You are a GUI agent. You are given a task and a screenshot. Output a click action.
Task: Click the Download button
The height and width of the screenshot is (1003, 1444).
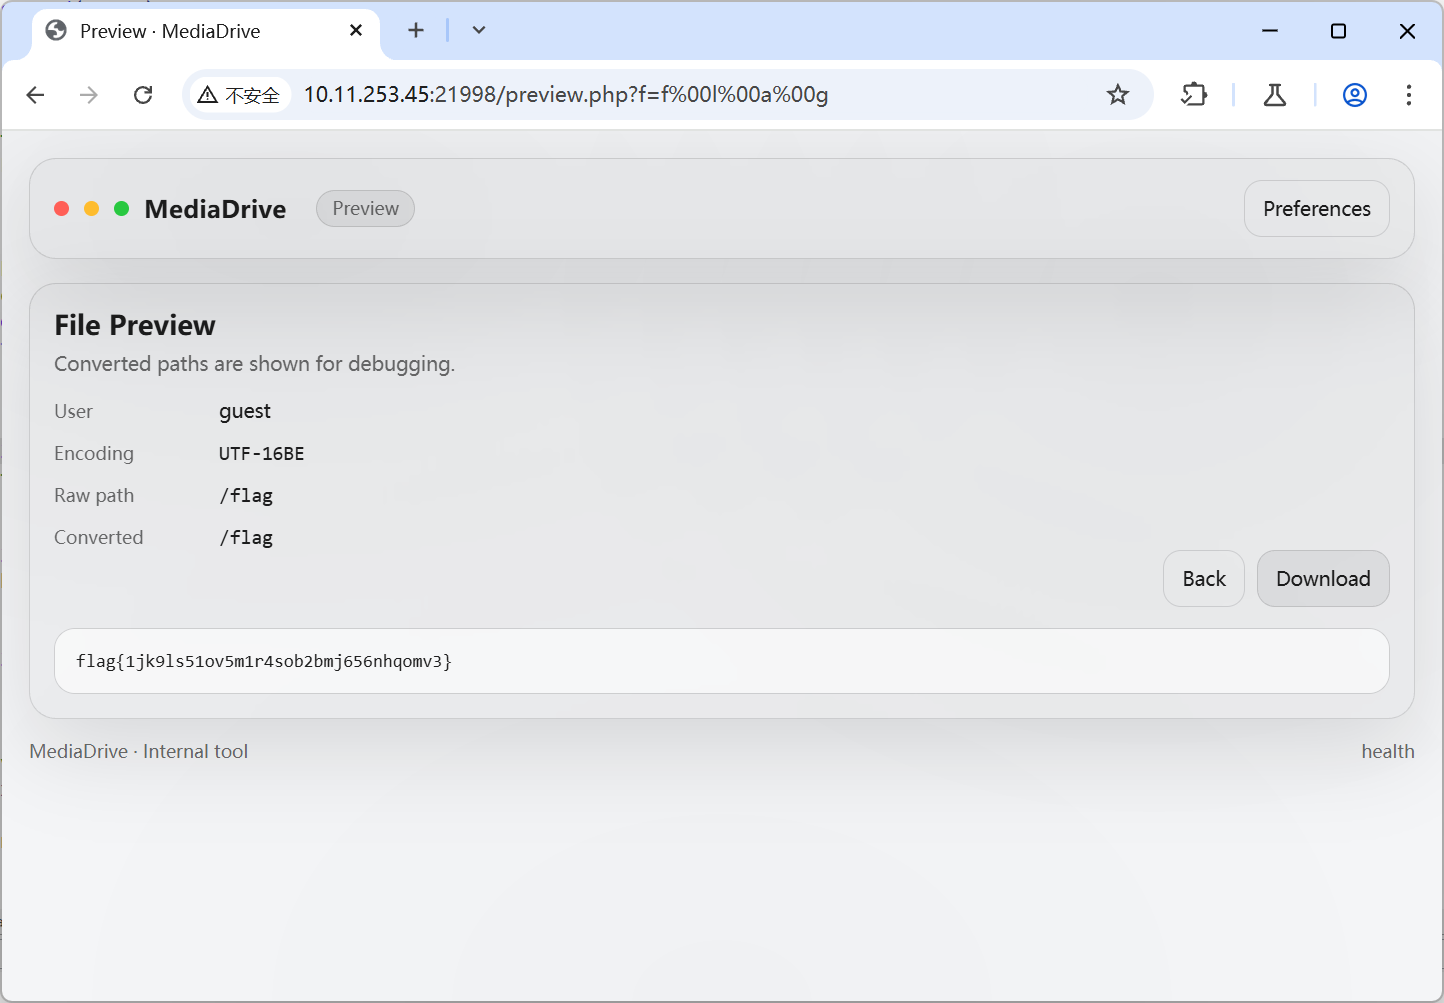1322,579
